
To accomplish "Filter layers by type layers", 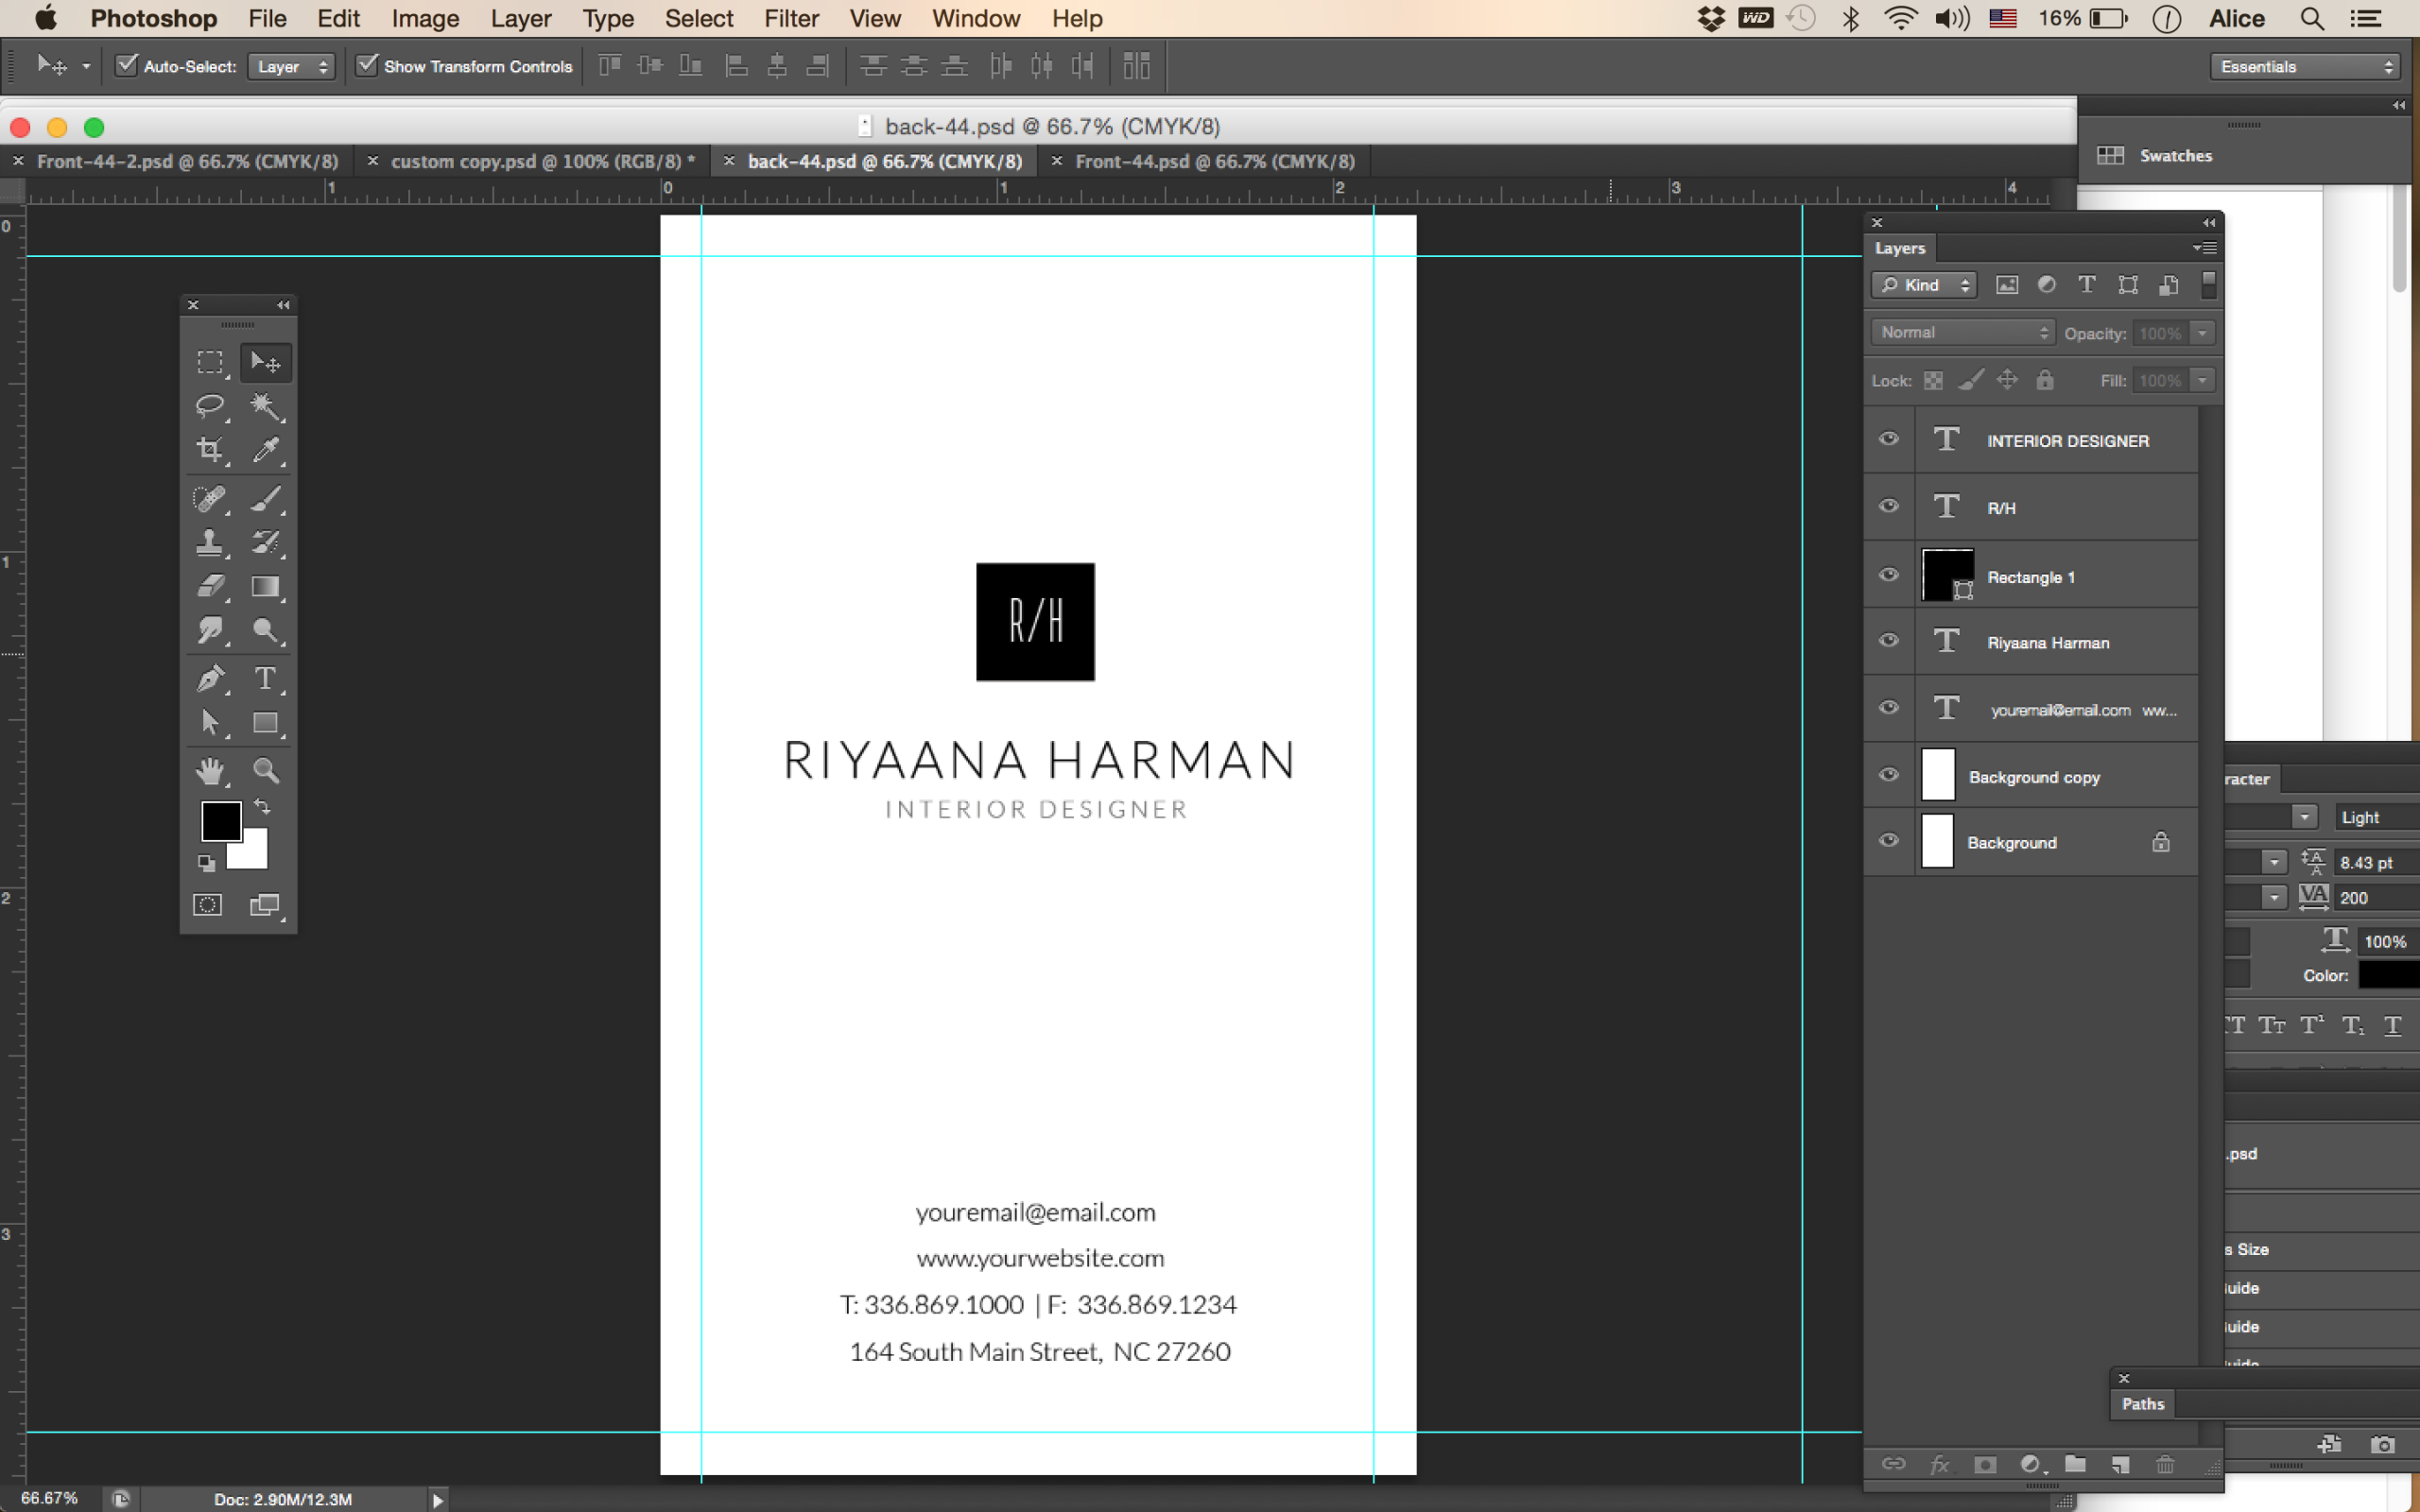I will pos(2087,285).
